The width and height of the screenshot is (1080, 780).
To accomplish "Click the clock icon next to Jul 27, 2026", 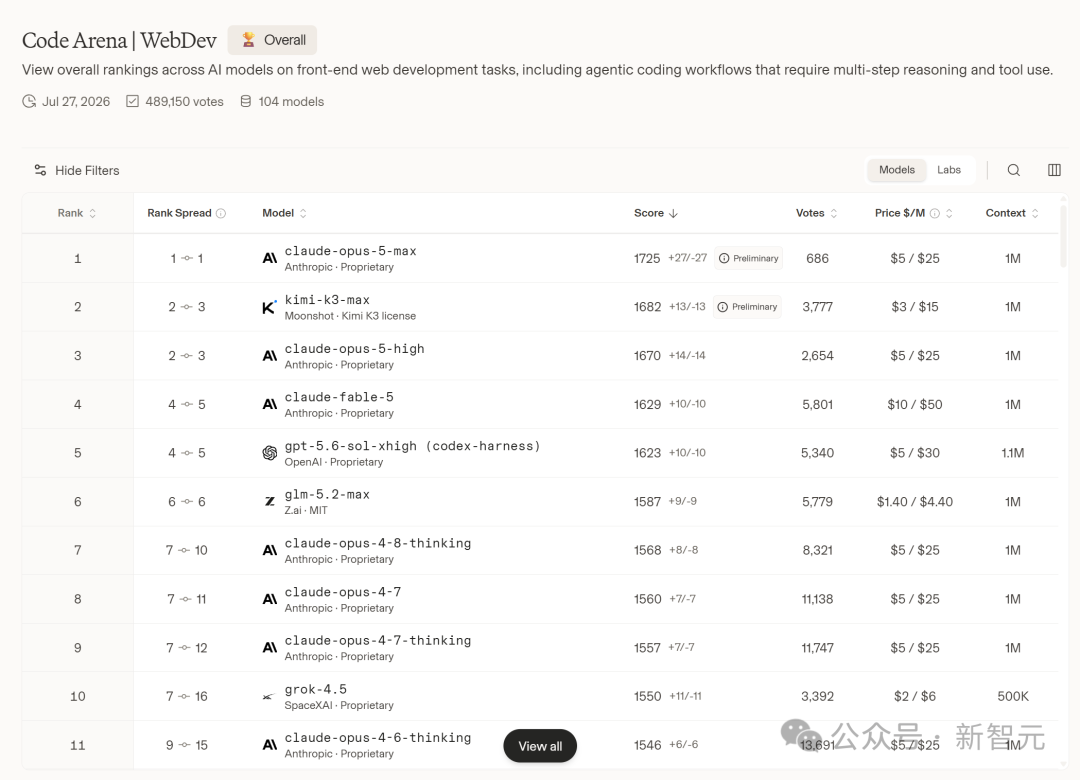I will [29, 101].
